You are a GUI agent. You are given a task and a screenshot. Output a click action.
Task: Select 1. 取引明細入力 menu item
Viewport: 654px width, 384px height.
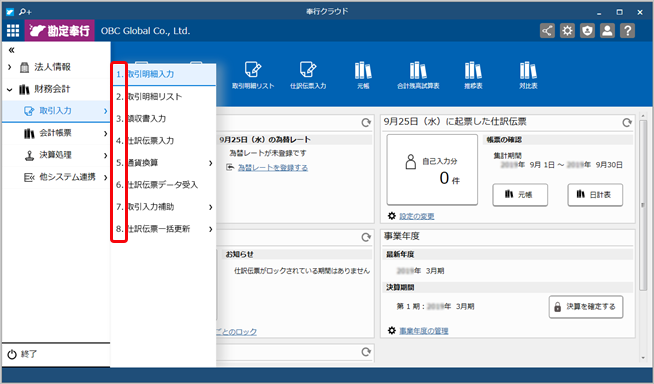(x=164, y=75)
